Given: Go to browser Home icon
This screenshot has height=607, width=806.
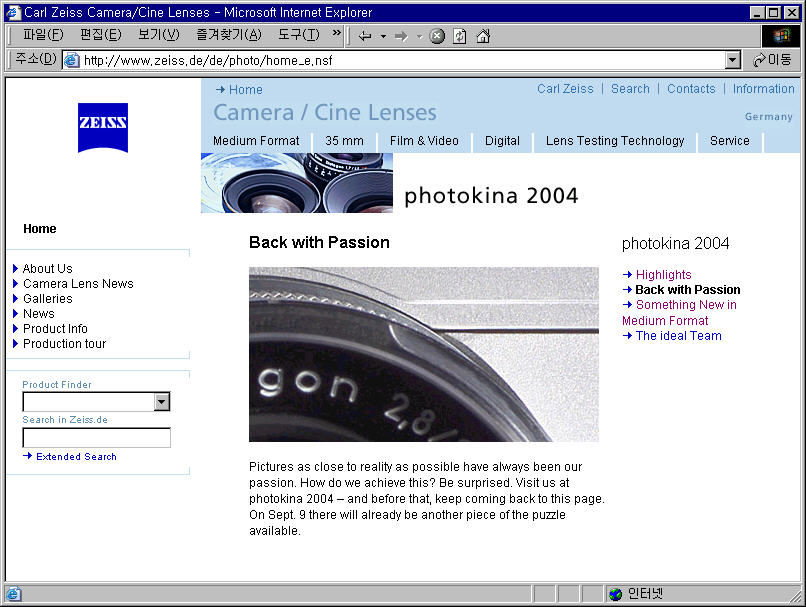Looking at the screenshot, I should [483, 36].
